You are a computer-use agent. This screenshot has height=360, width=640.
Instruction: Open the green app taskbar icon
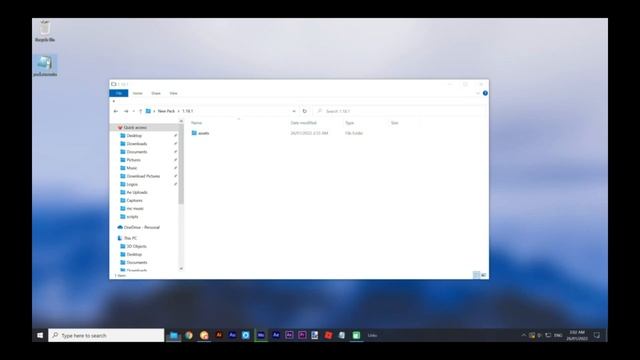(356, 336)
